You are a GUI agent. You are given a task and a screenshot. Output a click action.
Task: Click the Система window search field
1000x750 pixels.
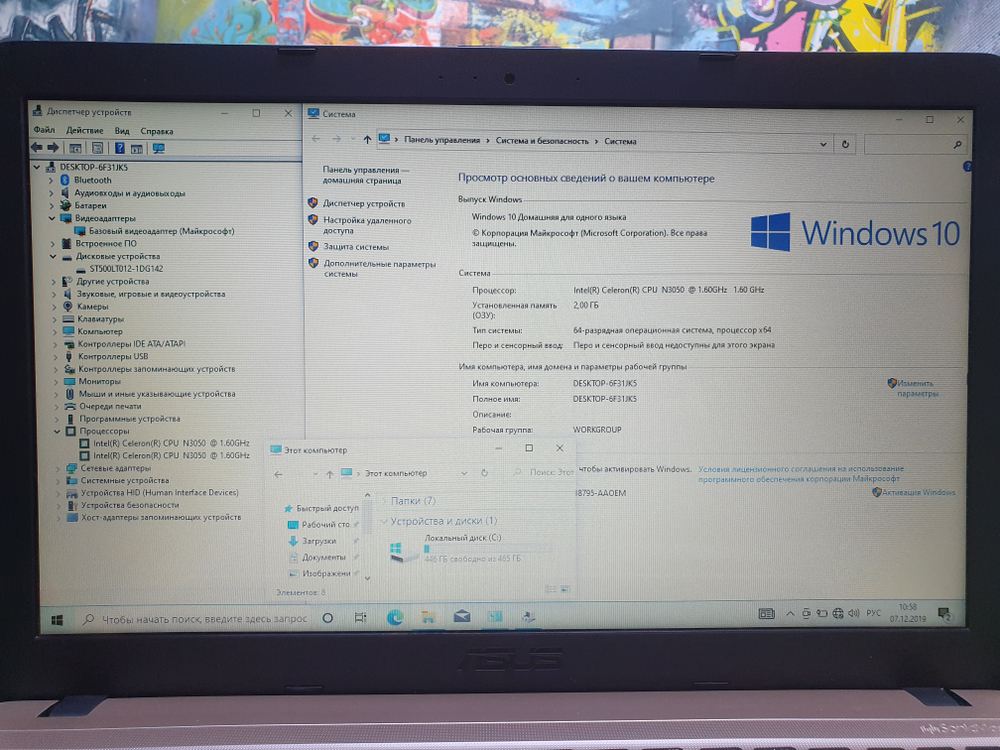(915, 145)
